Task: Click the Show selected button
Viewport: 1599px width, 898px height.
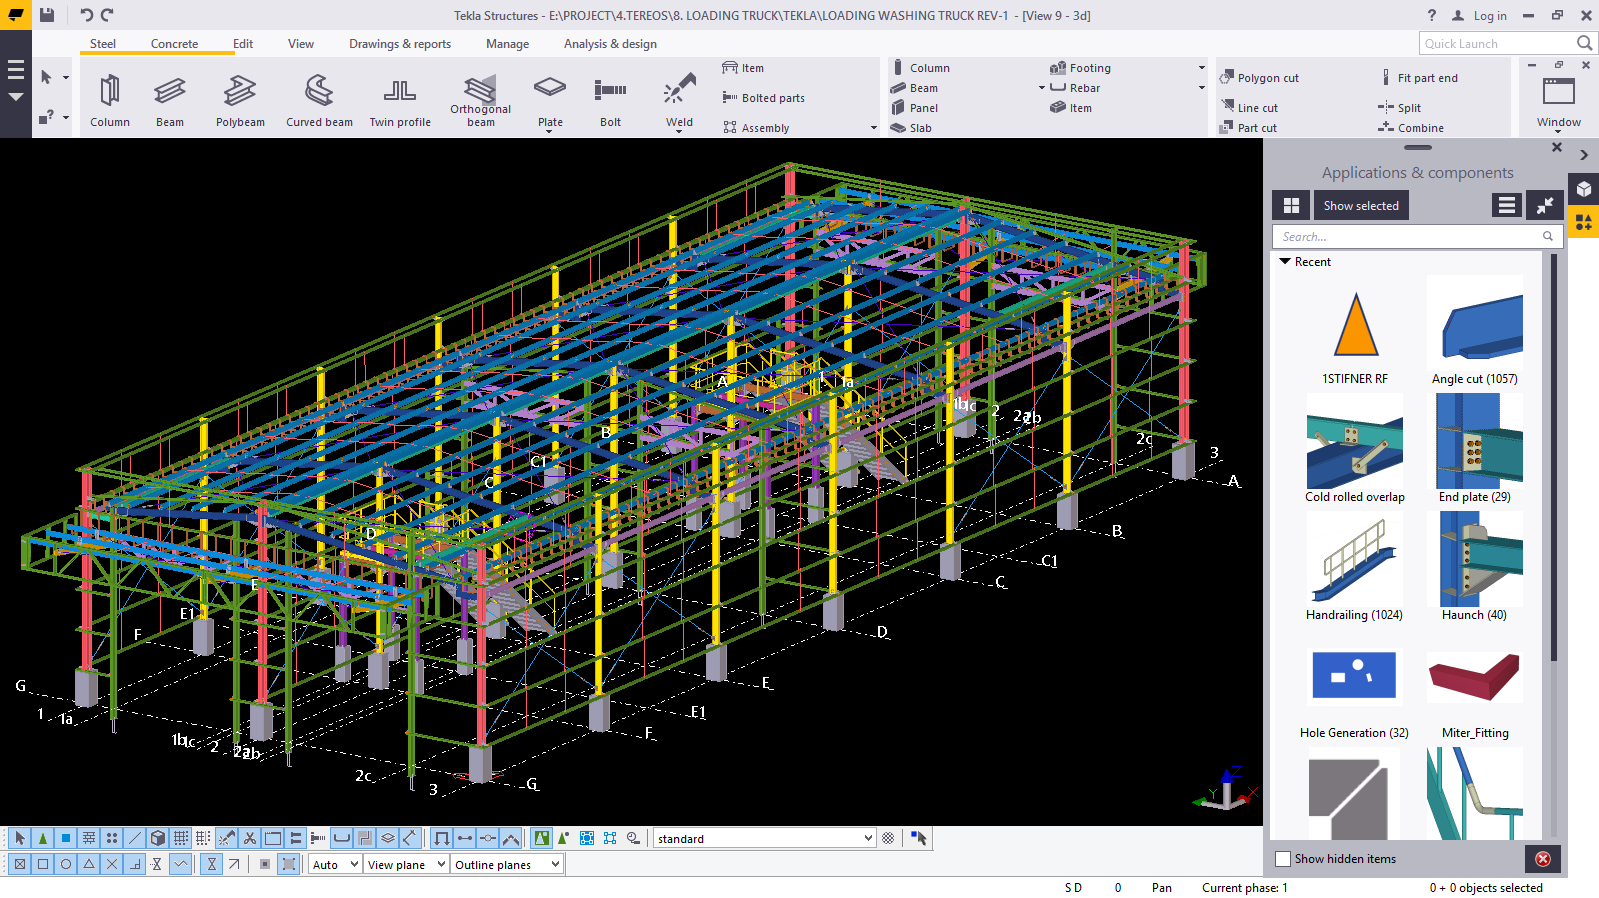Action: (1361, 205)
